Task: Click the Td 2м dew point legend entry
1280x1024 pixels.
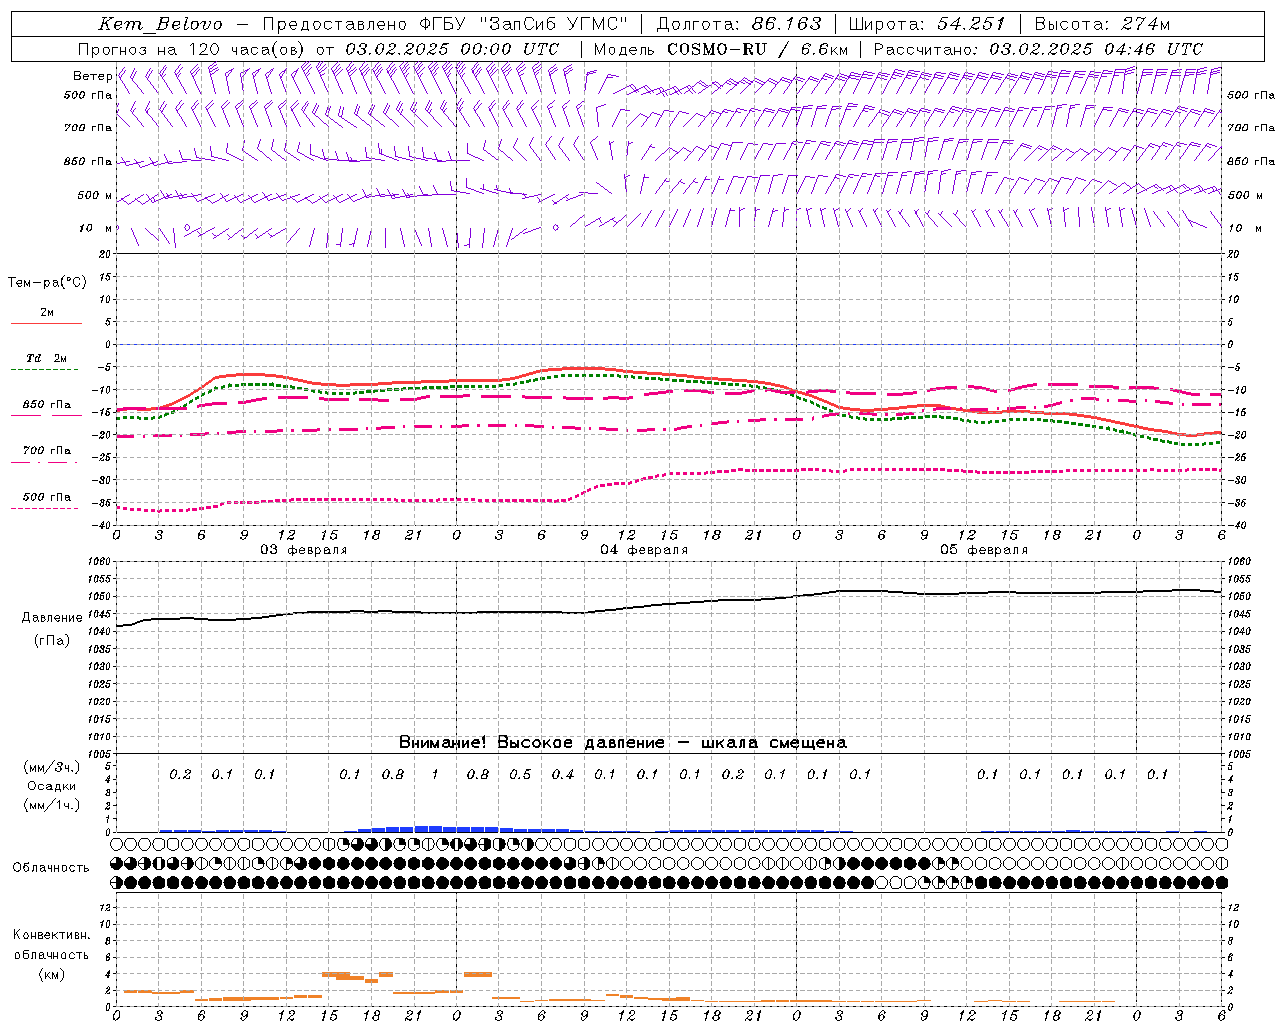Action: point(47,358)
